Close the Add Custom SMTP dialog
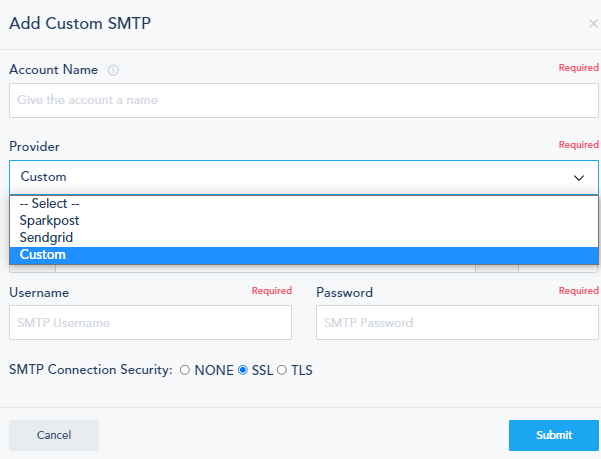The image size is (601, 459). (x=593, y=23)
